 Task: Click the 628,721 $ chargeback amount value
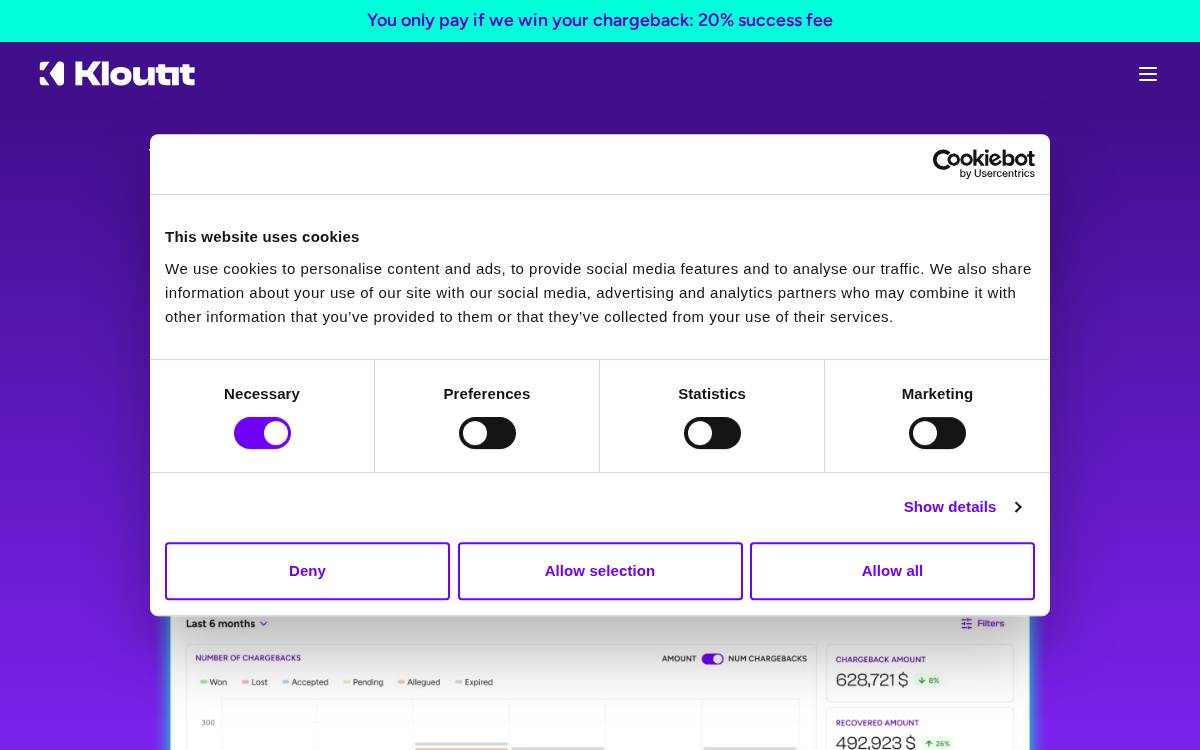click(872, 680)
